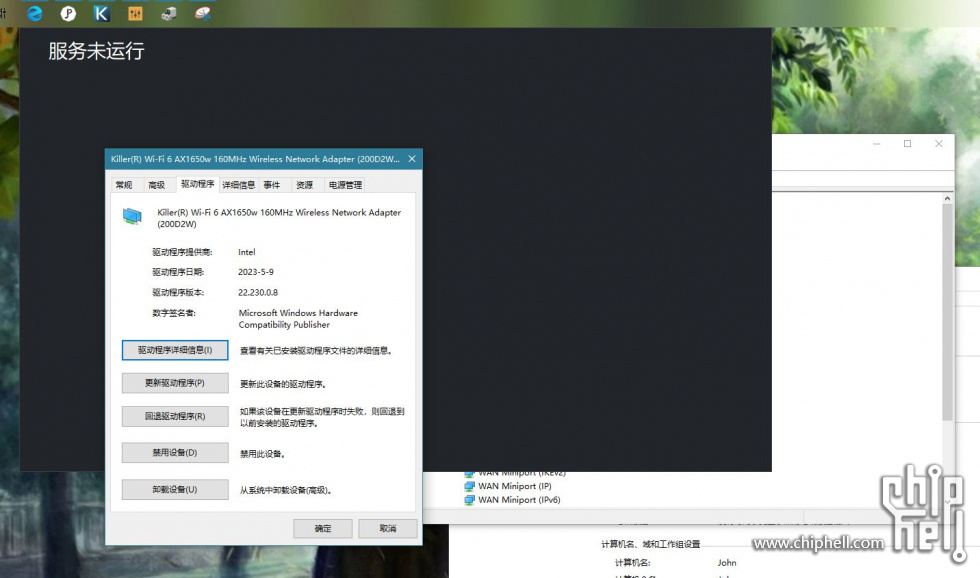The height and width of the screenshot is (578, 980).
Task: Click the white P circle taskbar icon
Action: click(68, 13)
